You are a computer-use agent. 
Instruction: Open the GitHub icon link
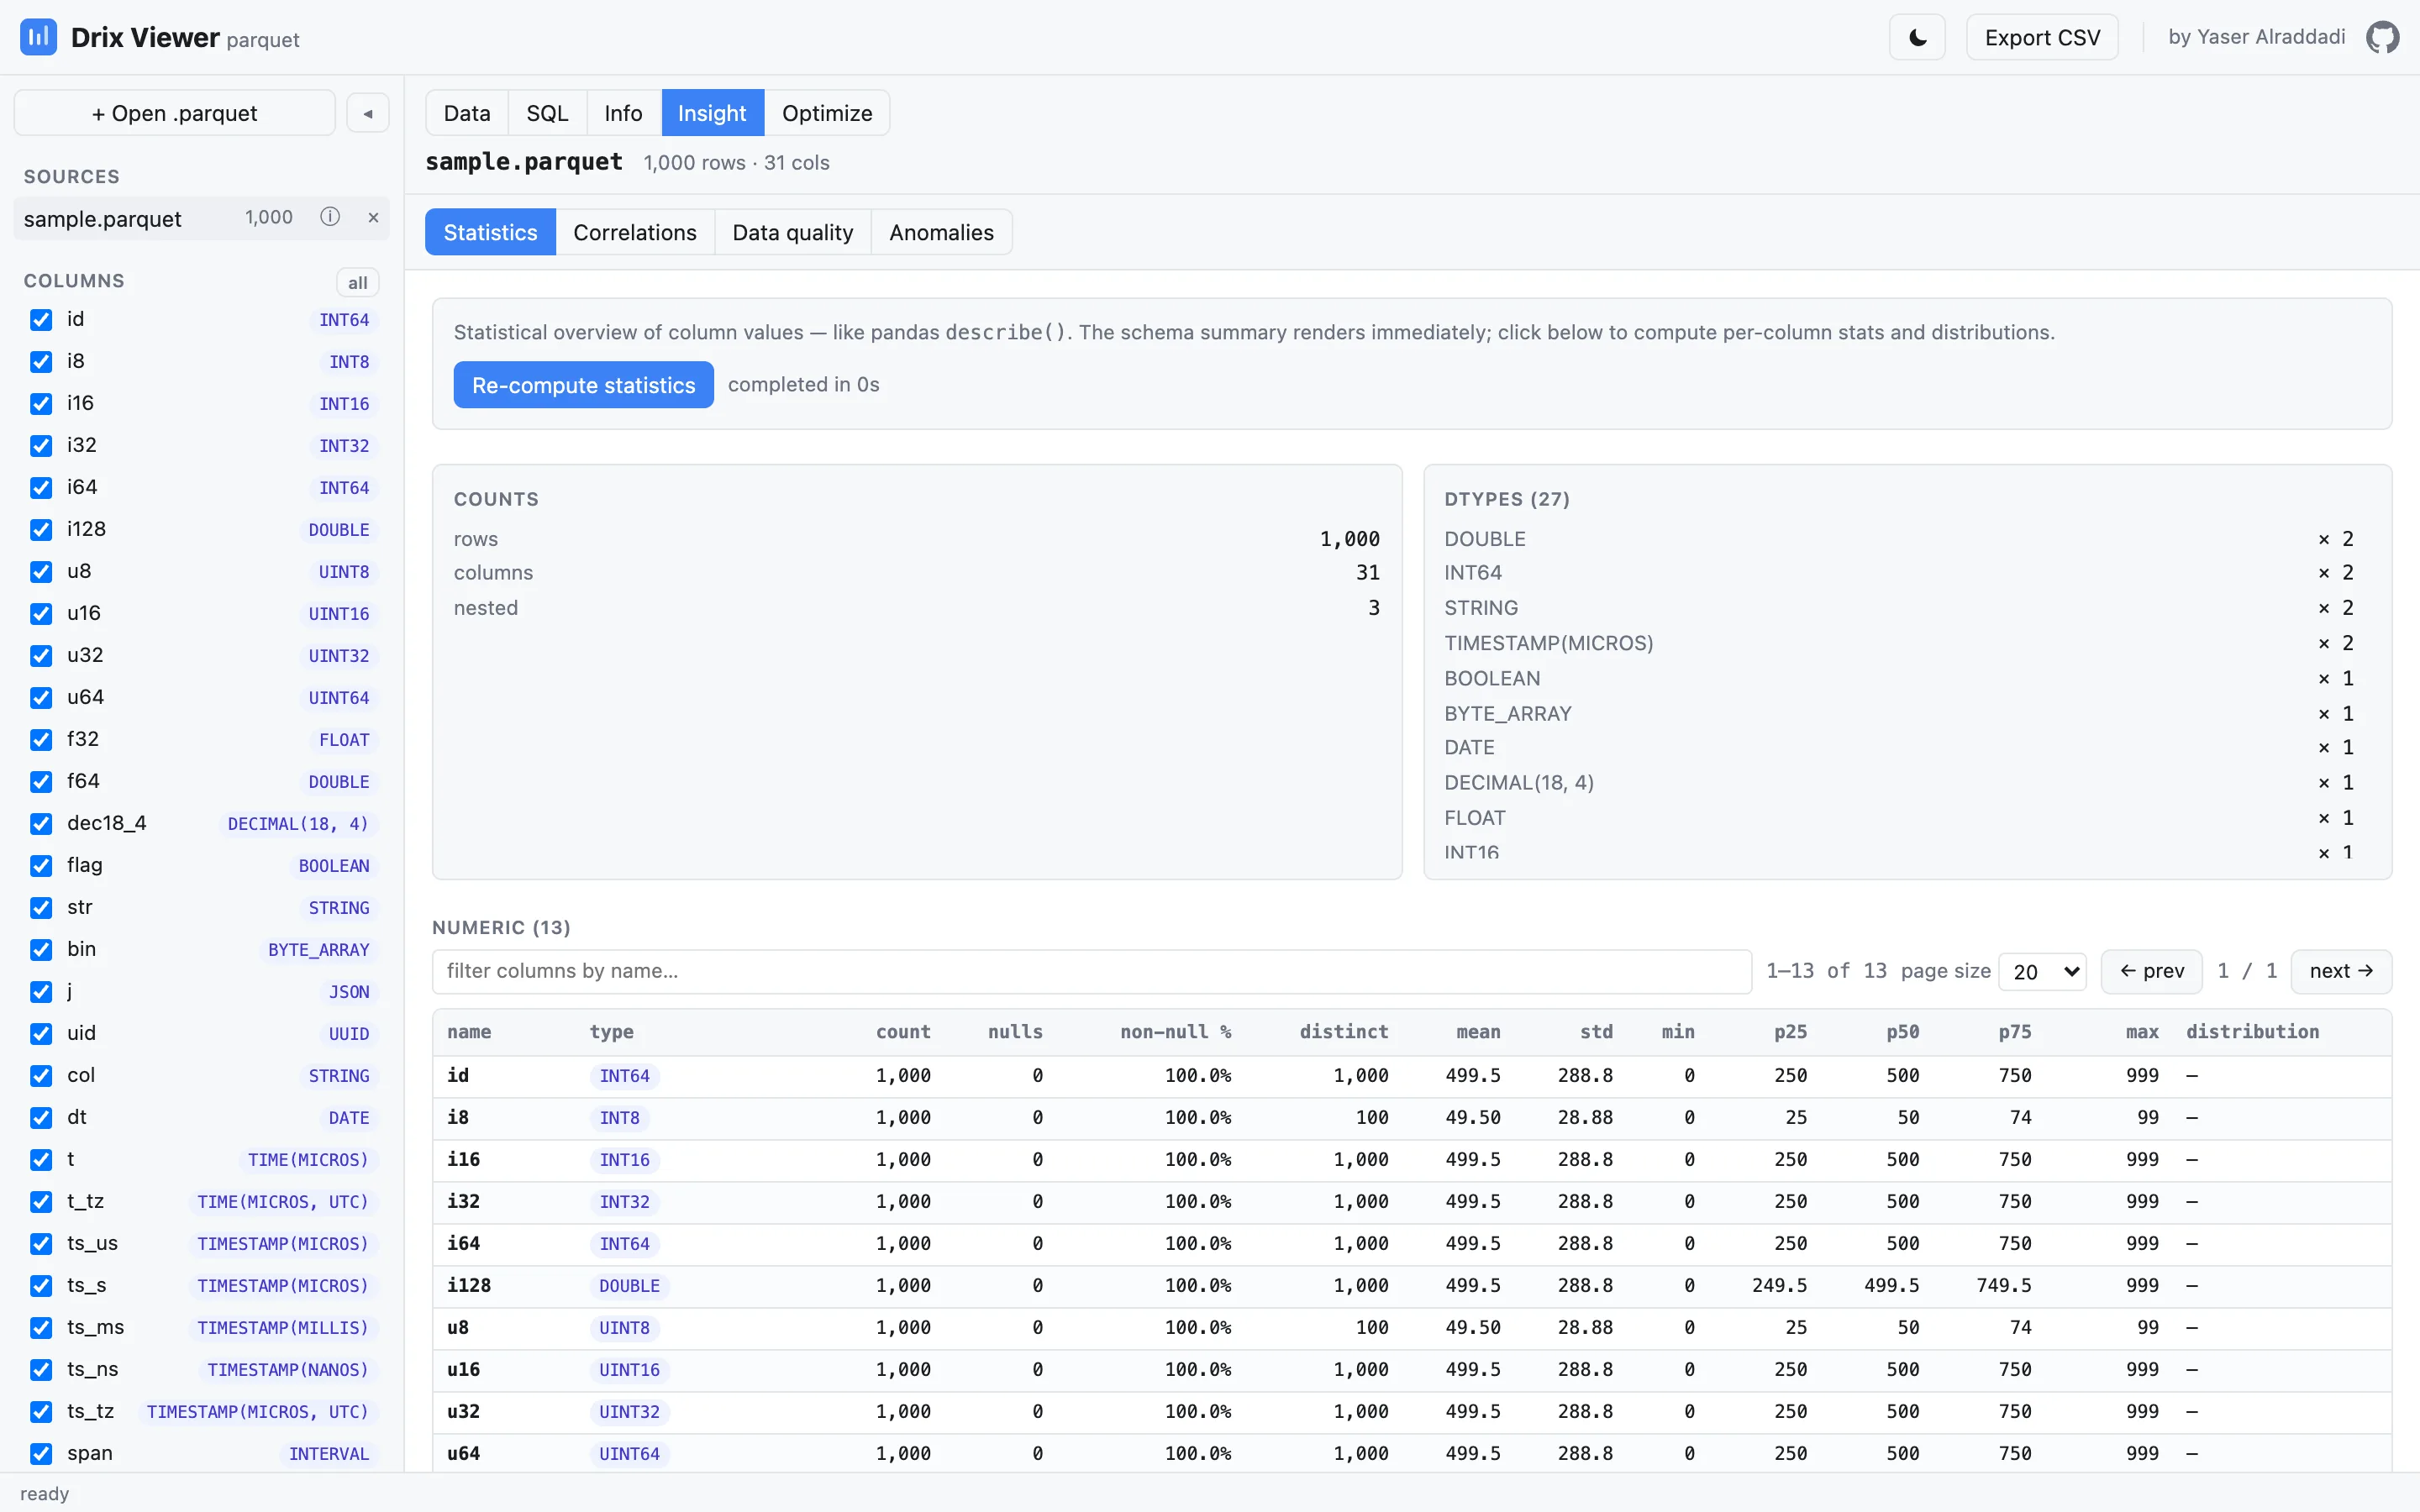2383,37
